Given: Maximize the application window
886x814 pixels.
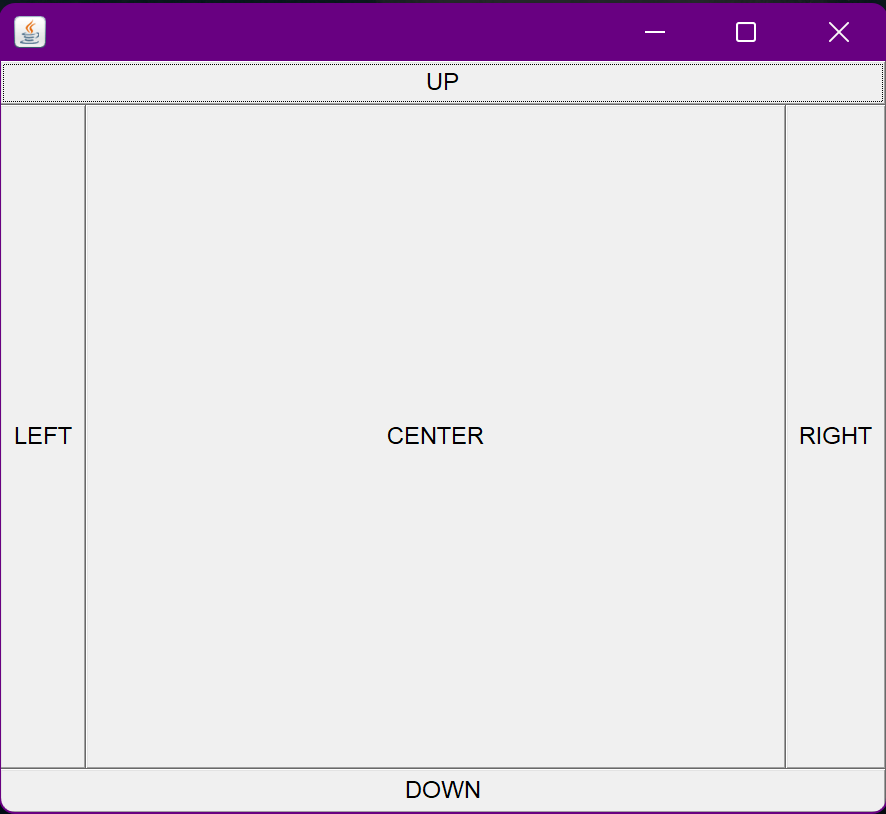Looking at the screenshot, I should [744, 32].
